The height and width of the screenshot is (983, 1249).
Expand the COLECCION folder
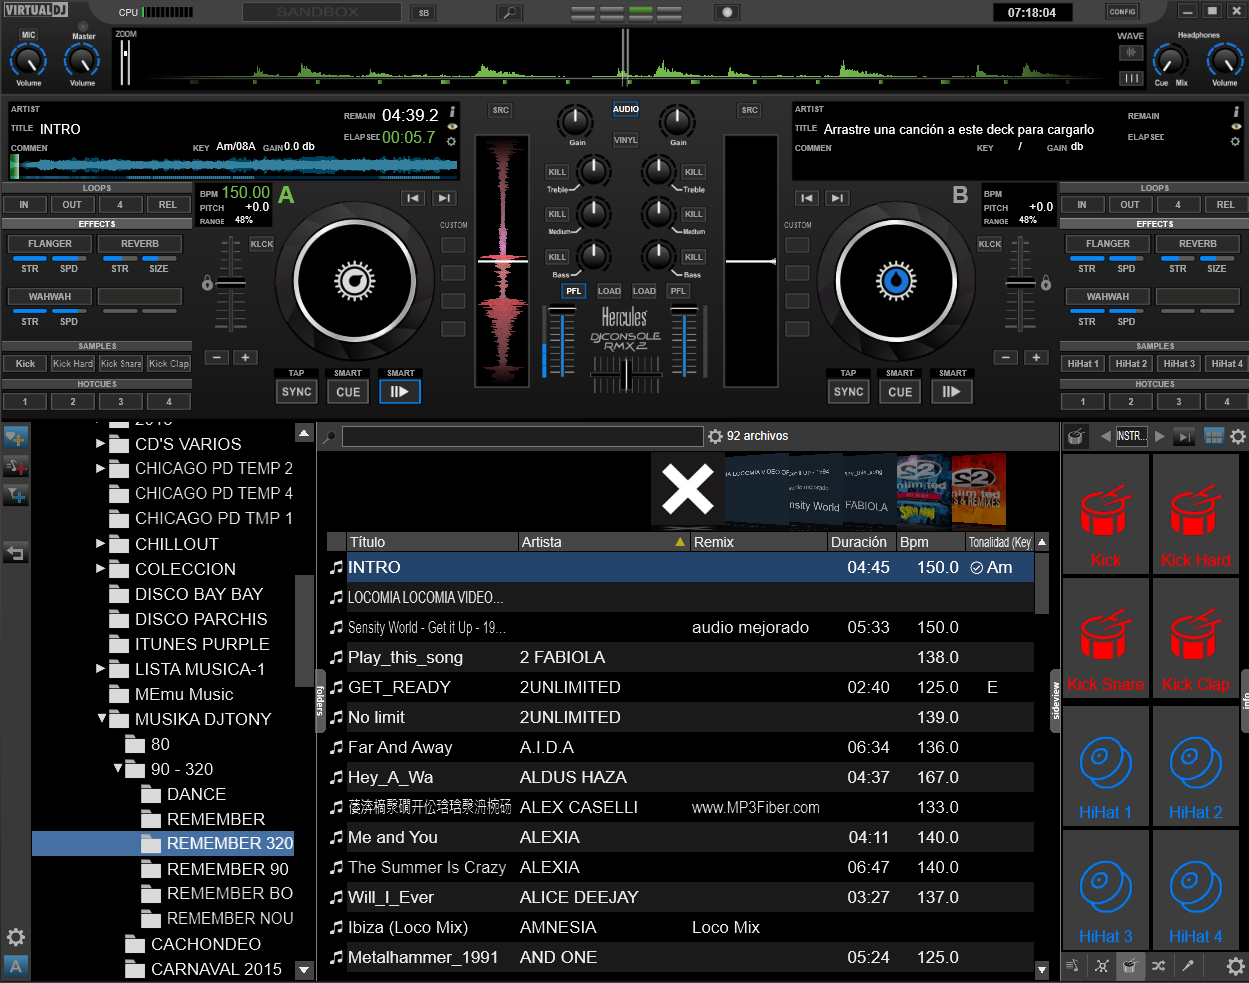100,568
